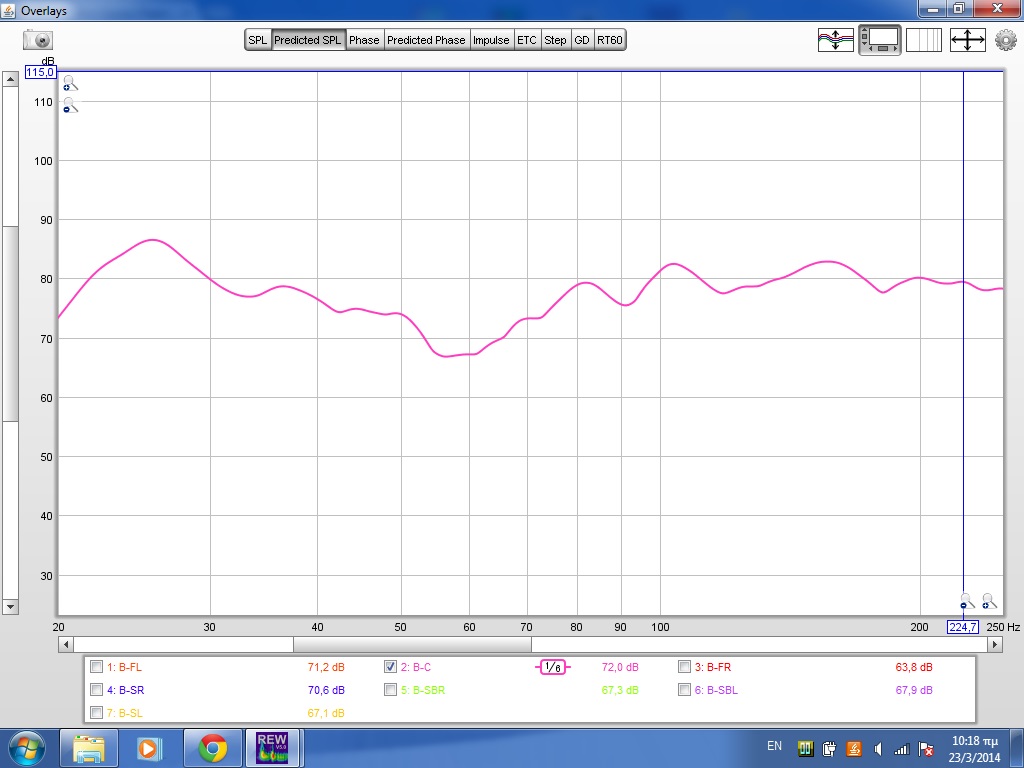The height and width of the screenshot is (768, 1024).
Task: Switch to the RT60 tab
Action: tap(609, 40)
